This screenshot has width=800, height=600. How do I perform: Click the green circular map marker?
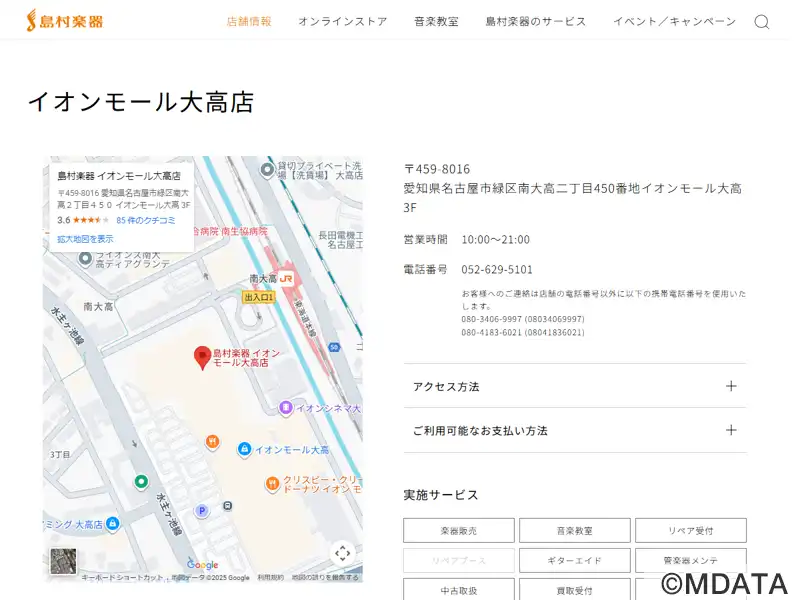(141, 481)
